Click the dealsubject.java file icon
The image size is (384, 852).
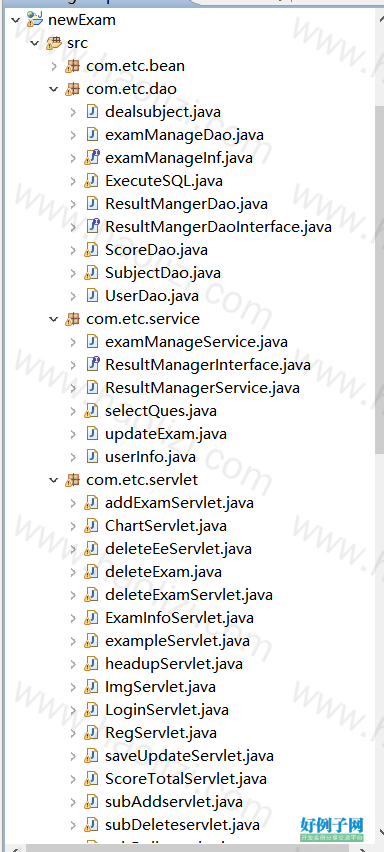coord(92,112)
